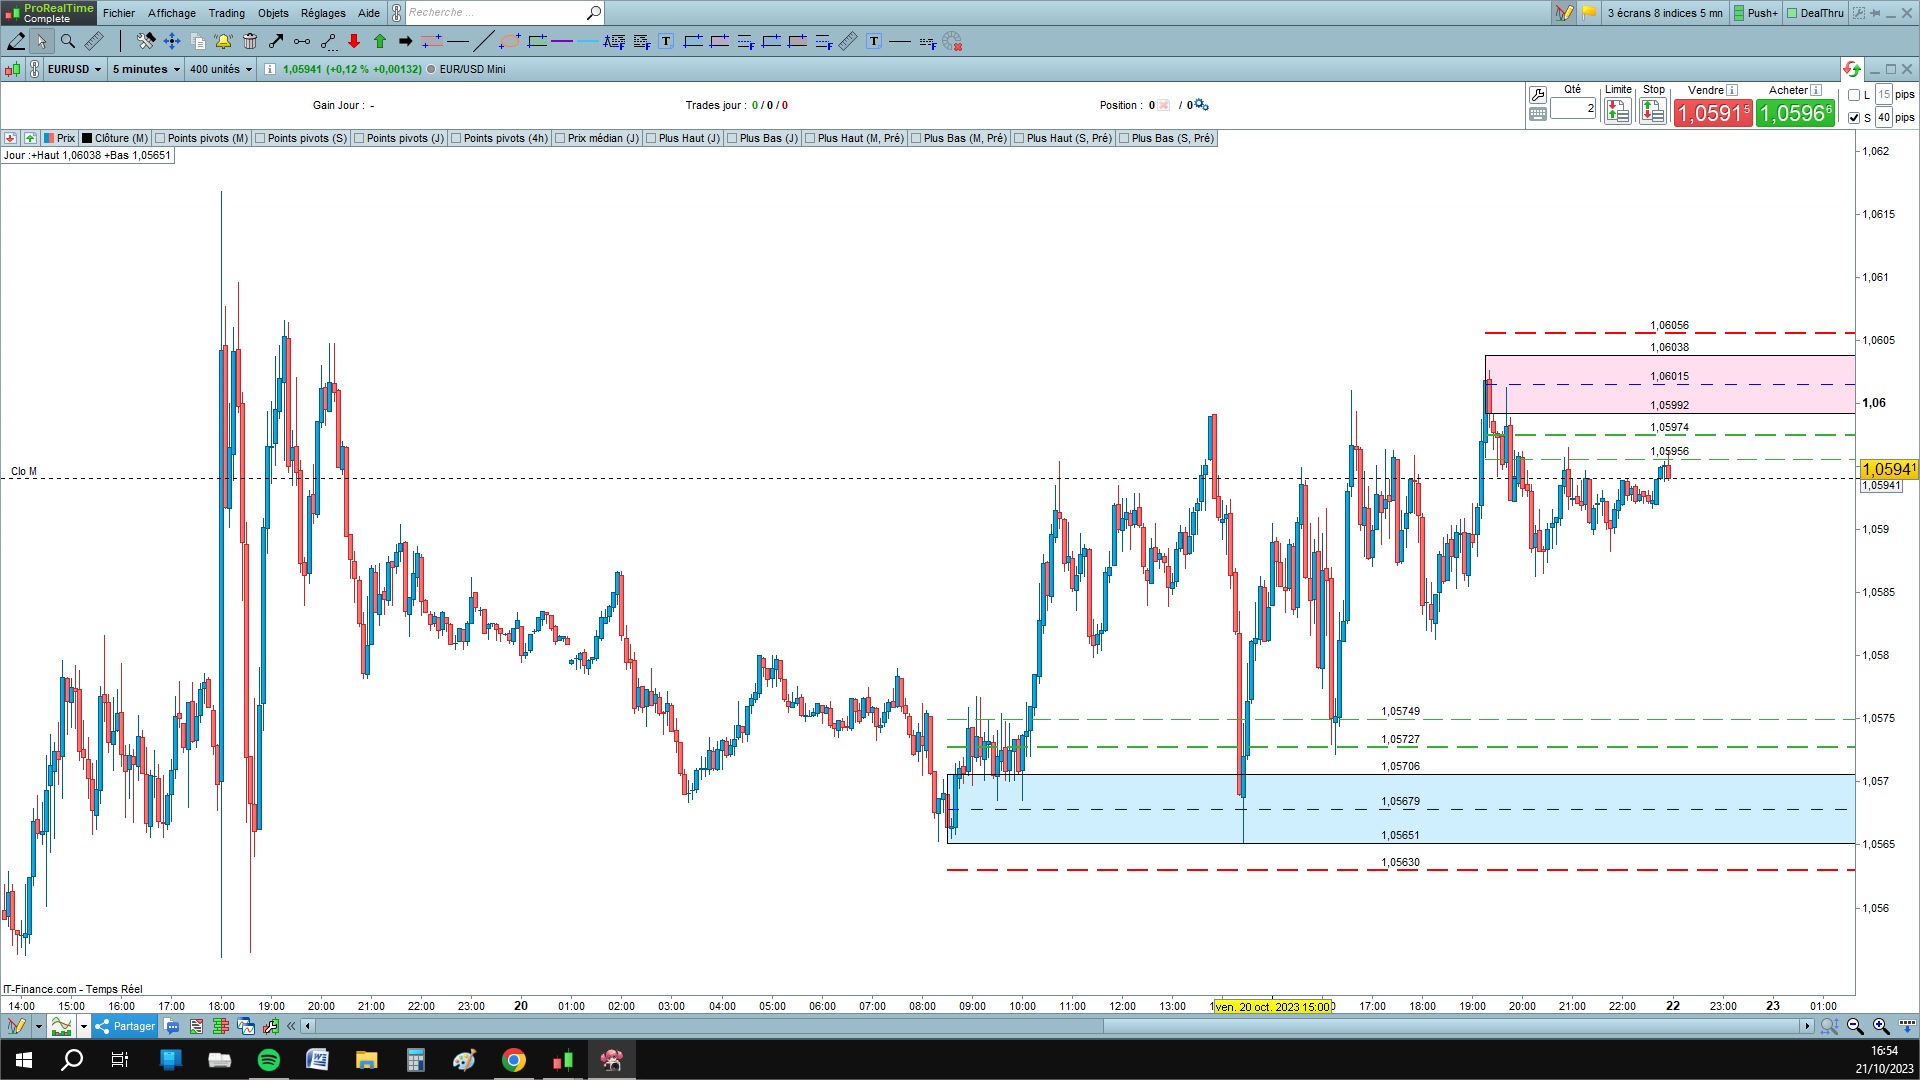Viewport: 1920px width, 1080px height.
Task: Click the Clôture (M) black color swatch
Action: pyautogui.click(x=87, y=138)
